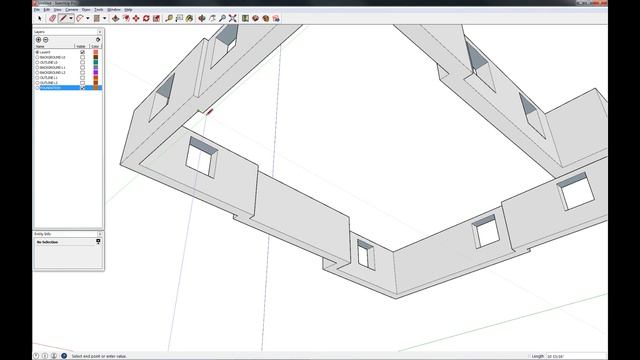Activate the Paint Bucket tool
The image size is (640, 360).
pyautogui.click(x=189, y=18)
